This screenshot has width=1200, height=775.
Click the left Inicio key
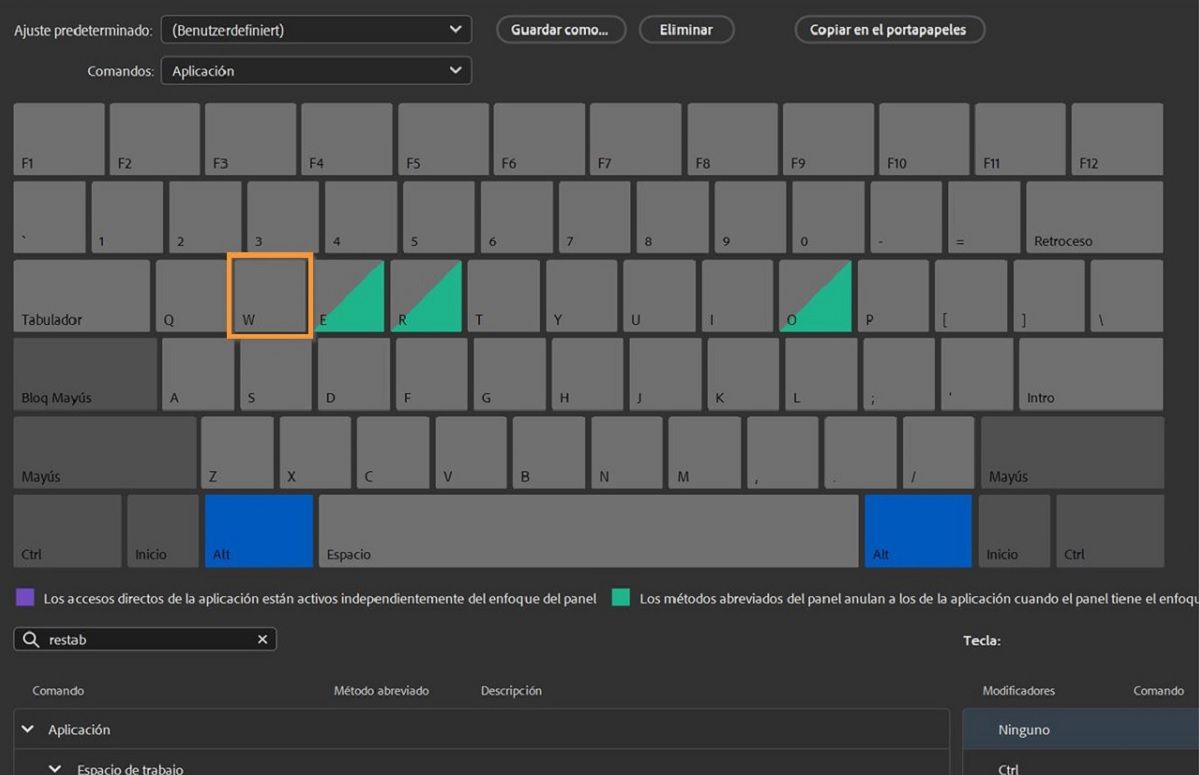[163, 531]
